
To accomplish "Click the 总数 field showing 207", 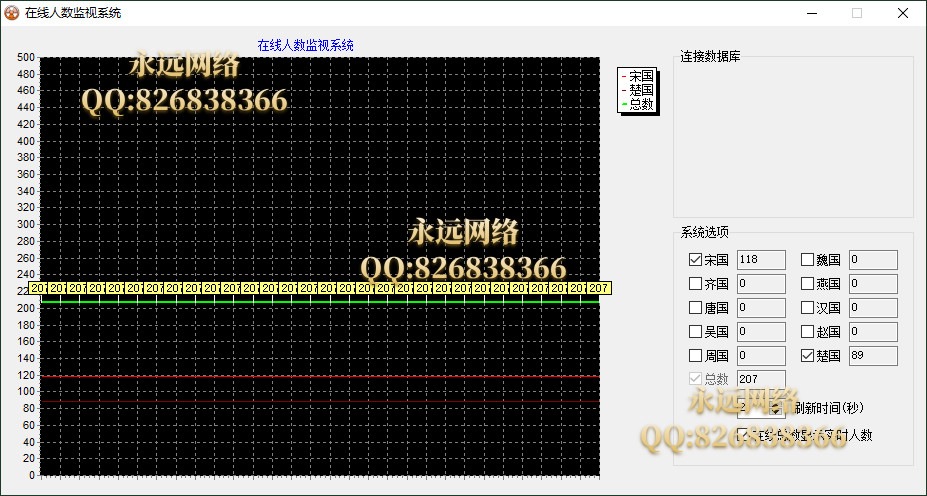I will tap(761, 380).
